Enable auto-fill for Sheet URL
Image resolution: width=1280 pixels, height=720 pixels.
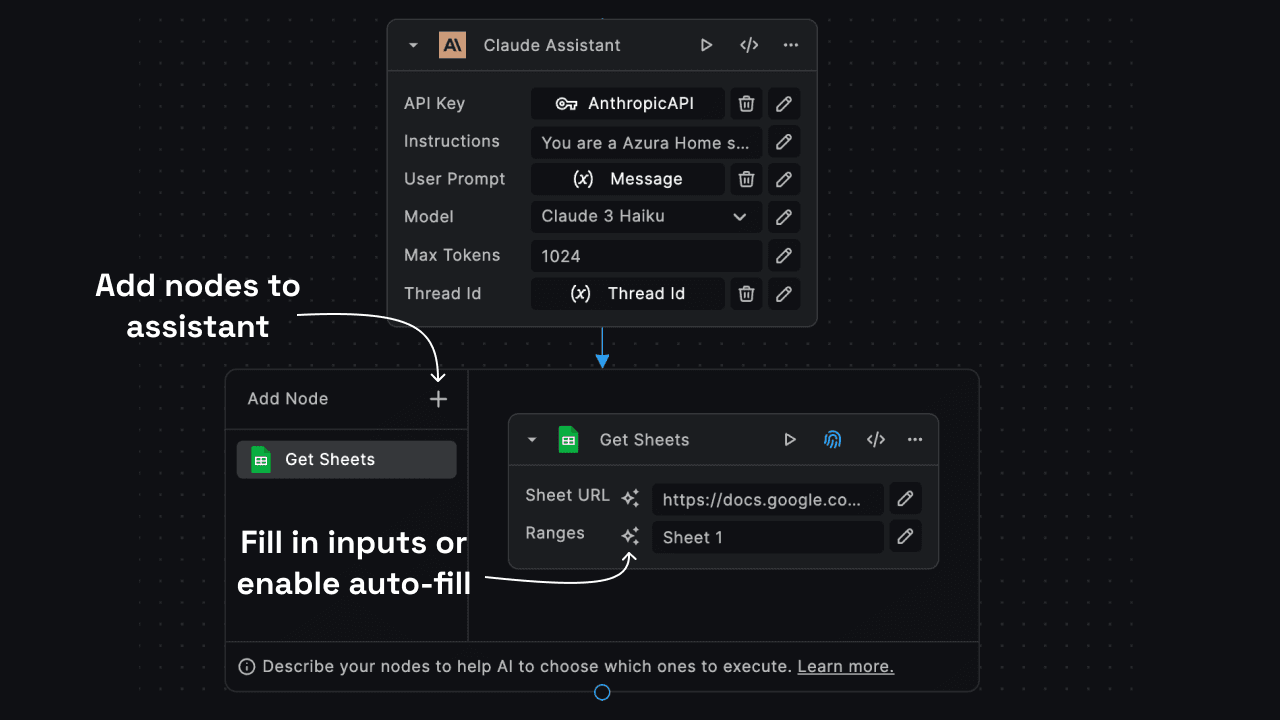(630, 495)
